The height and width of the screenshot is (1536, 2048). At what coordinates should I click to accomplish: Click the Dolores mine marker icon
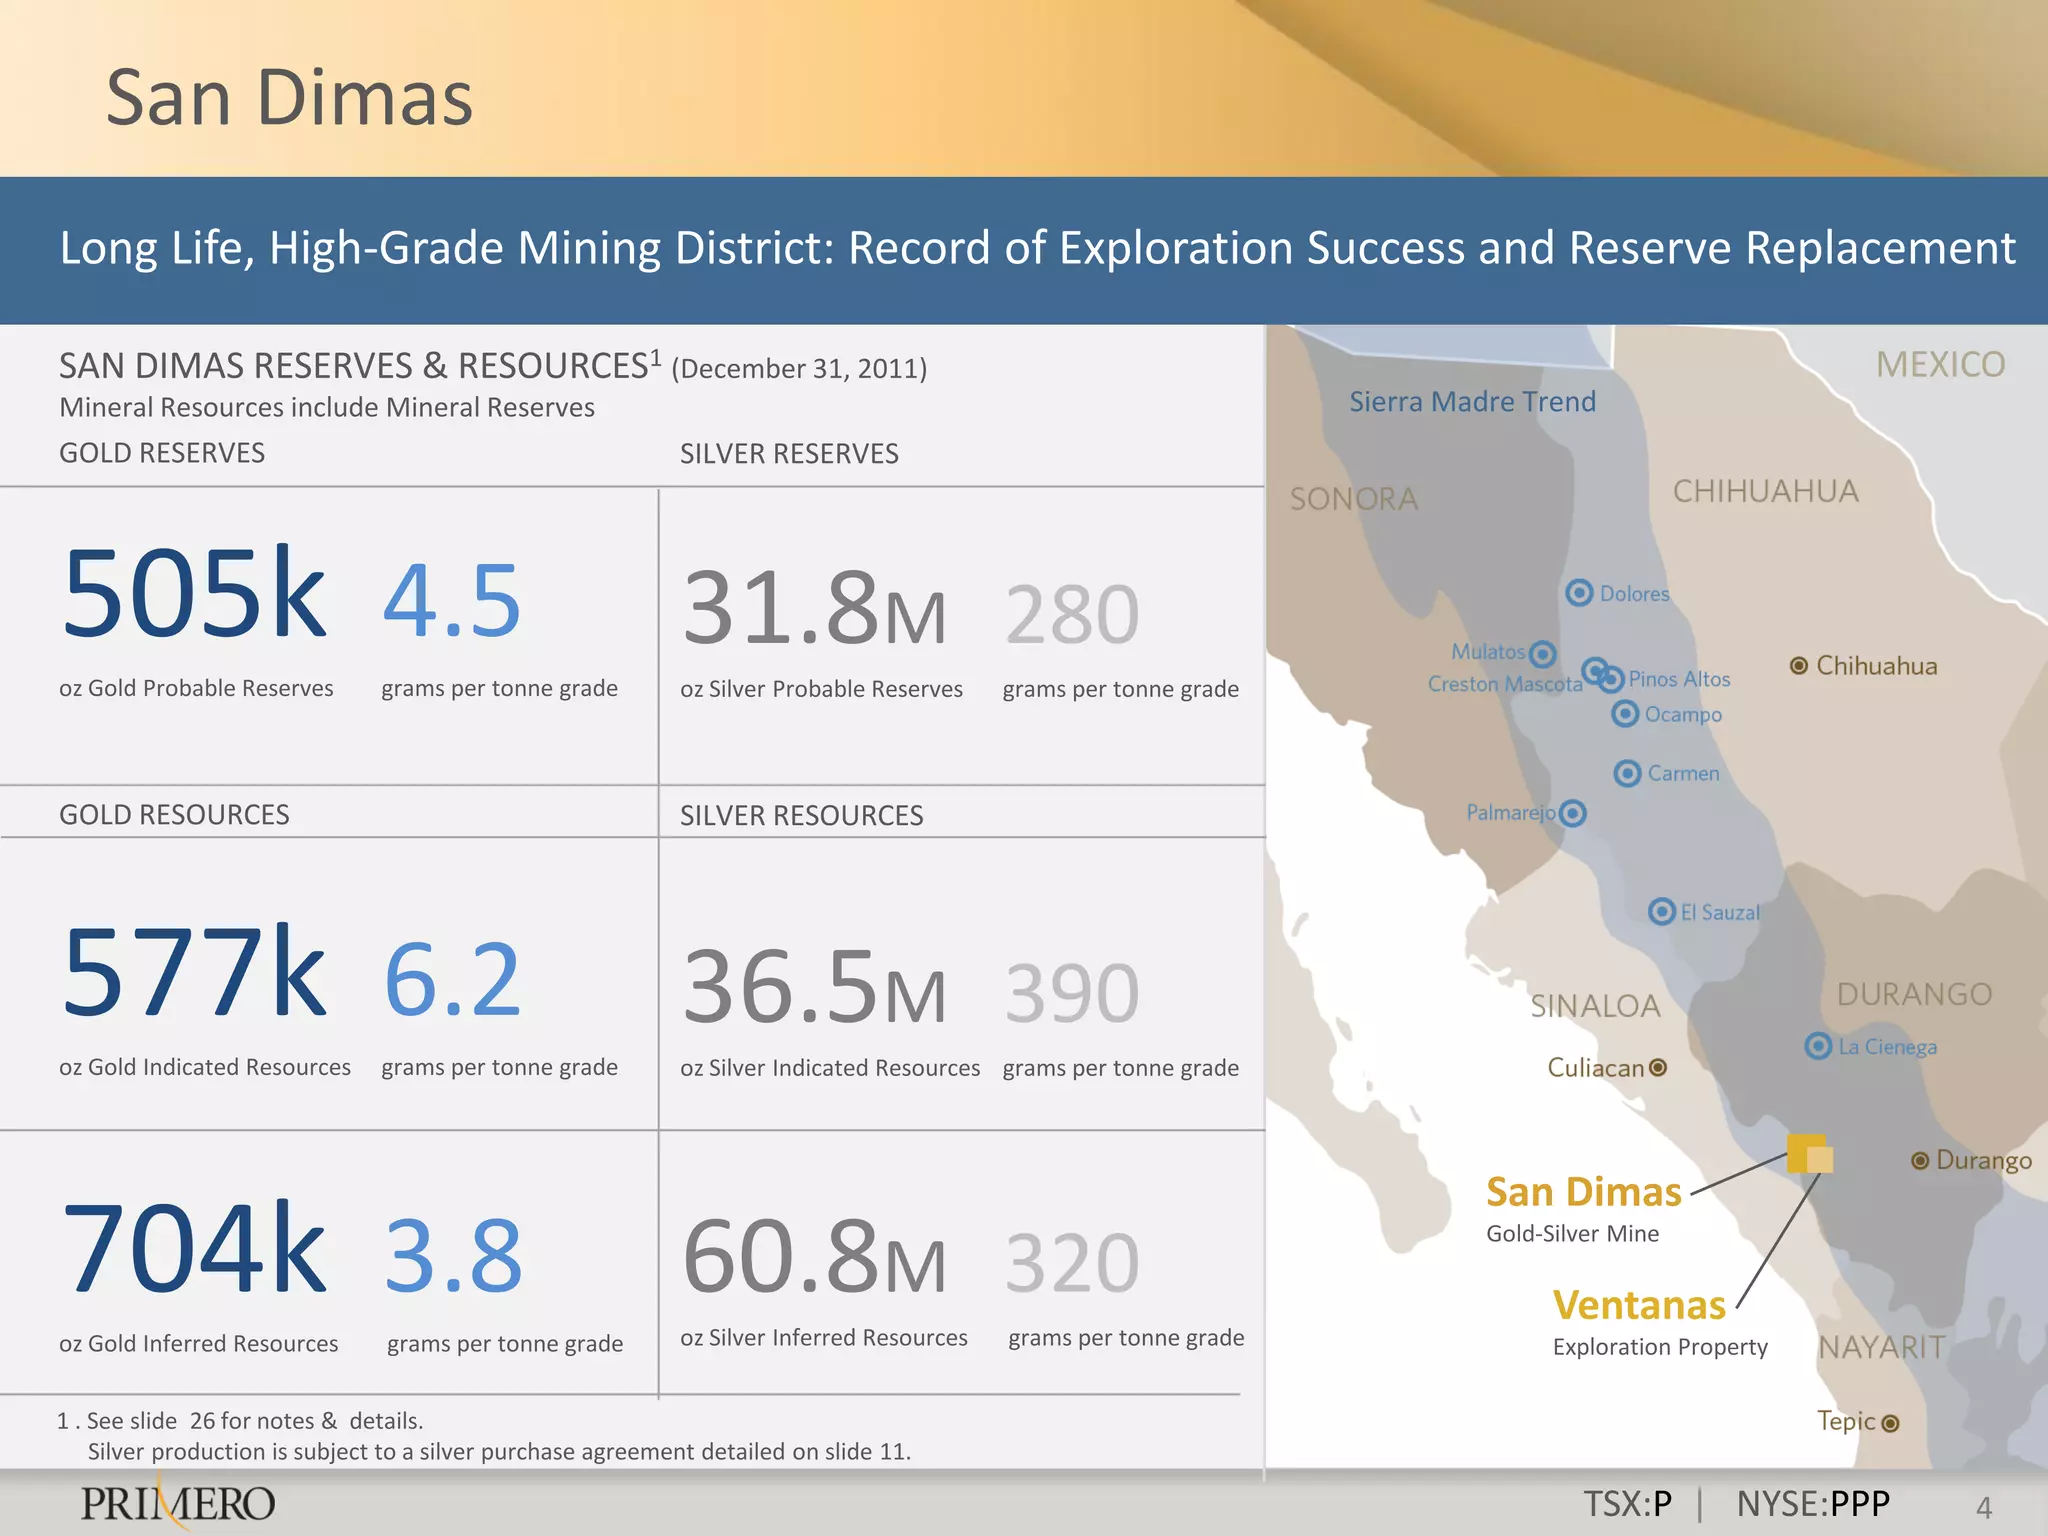1579,593
